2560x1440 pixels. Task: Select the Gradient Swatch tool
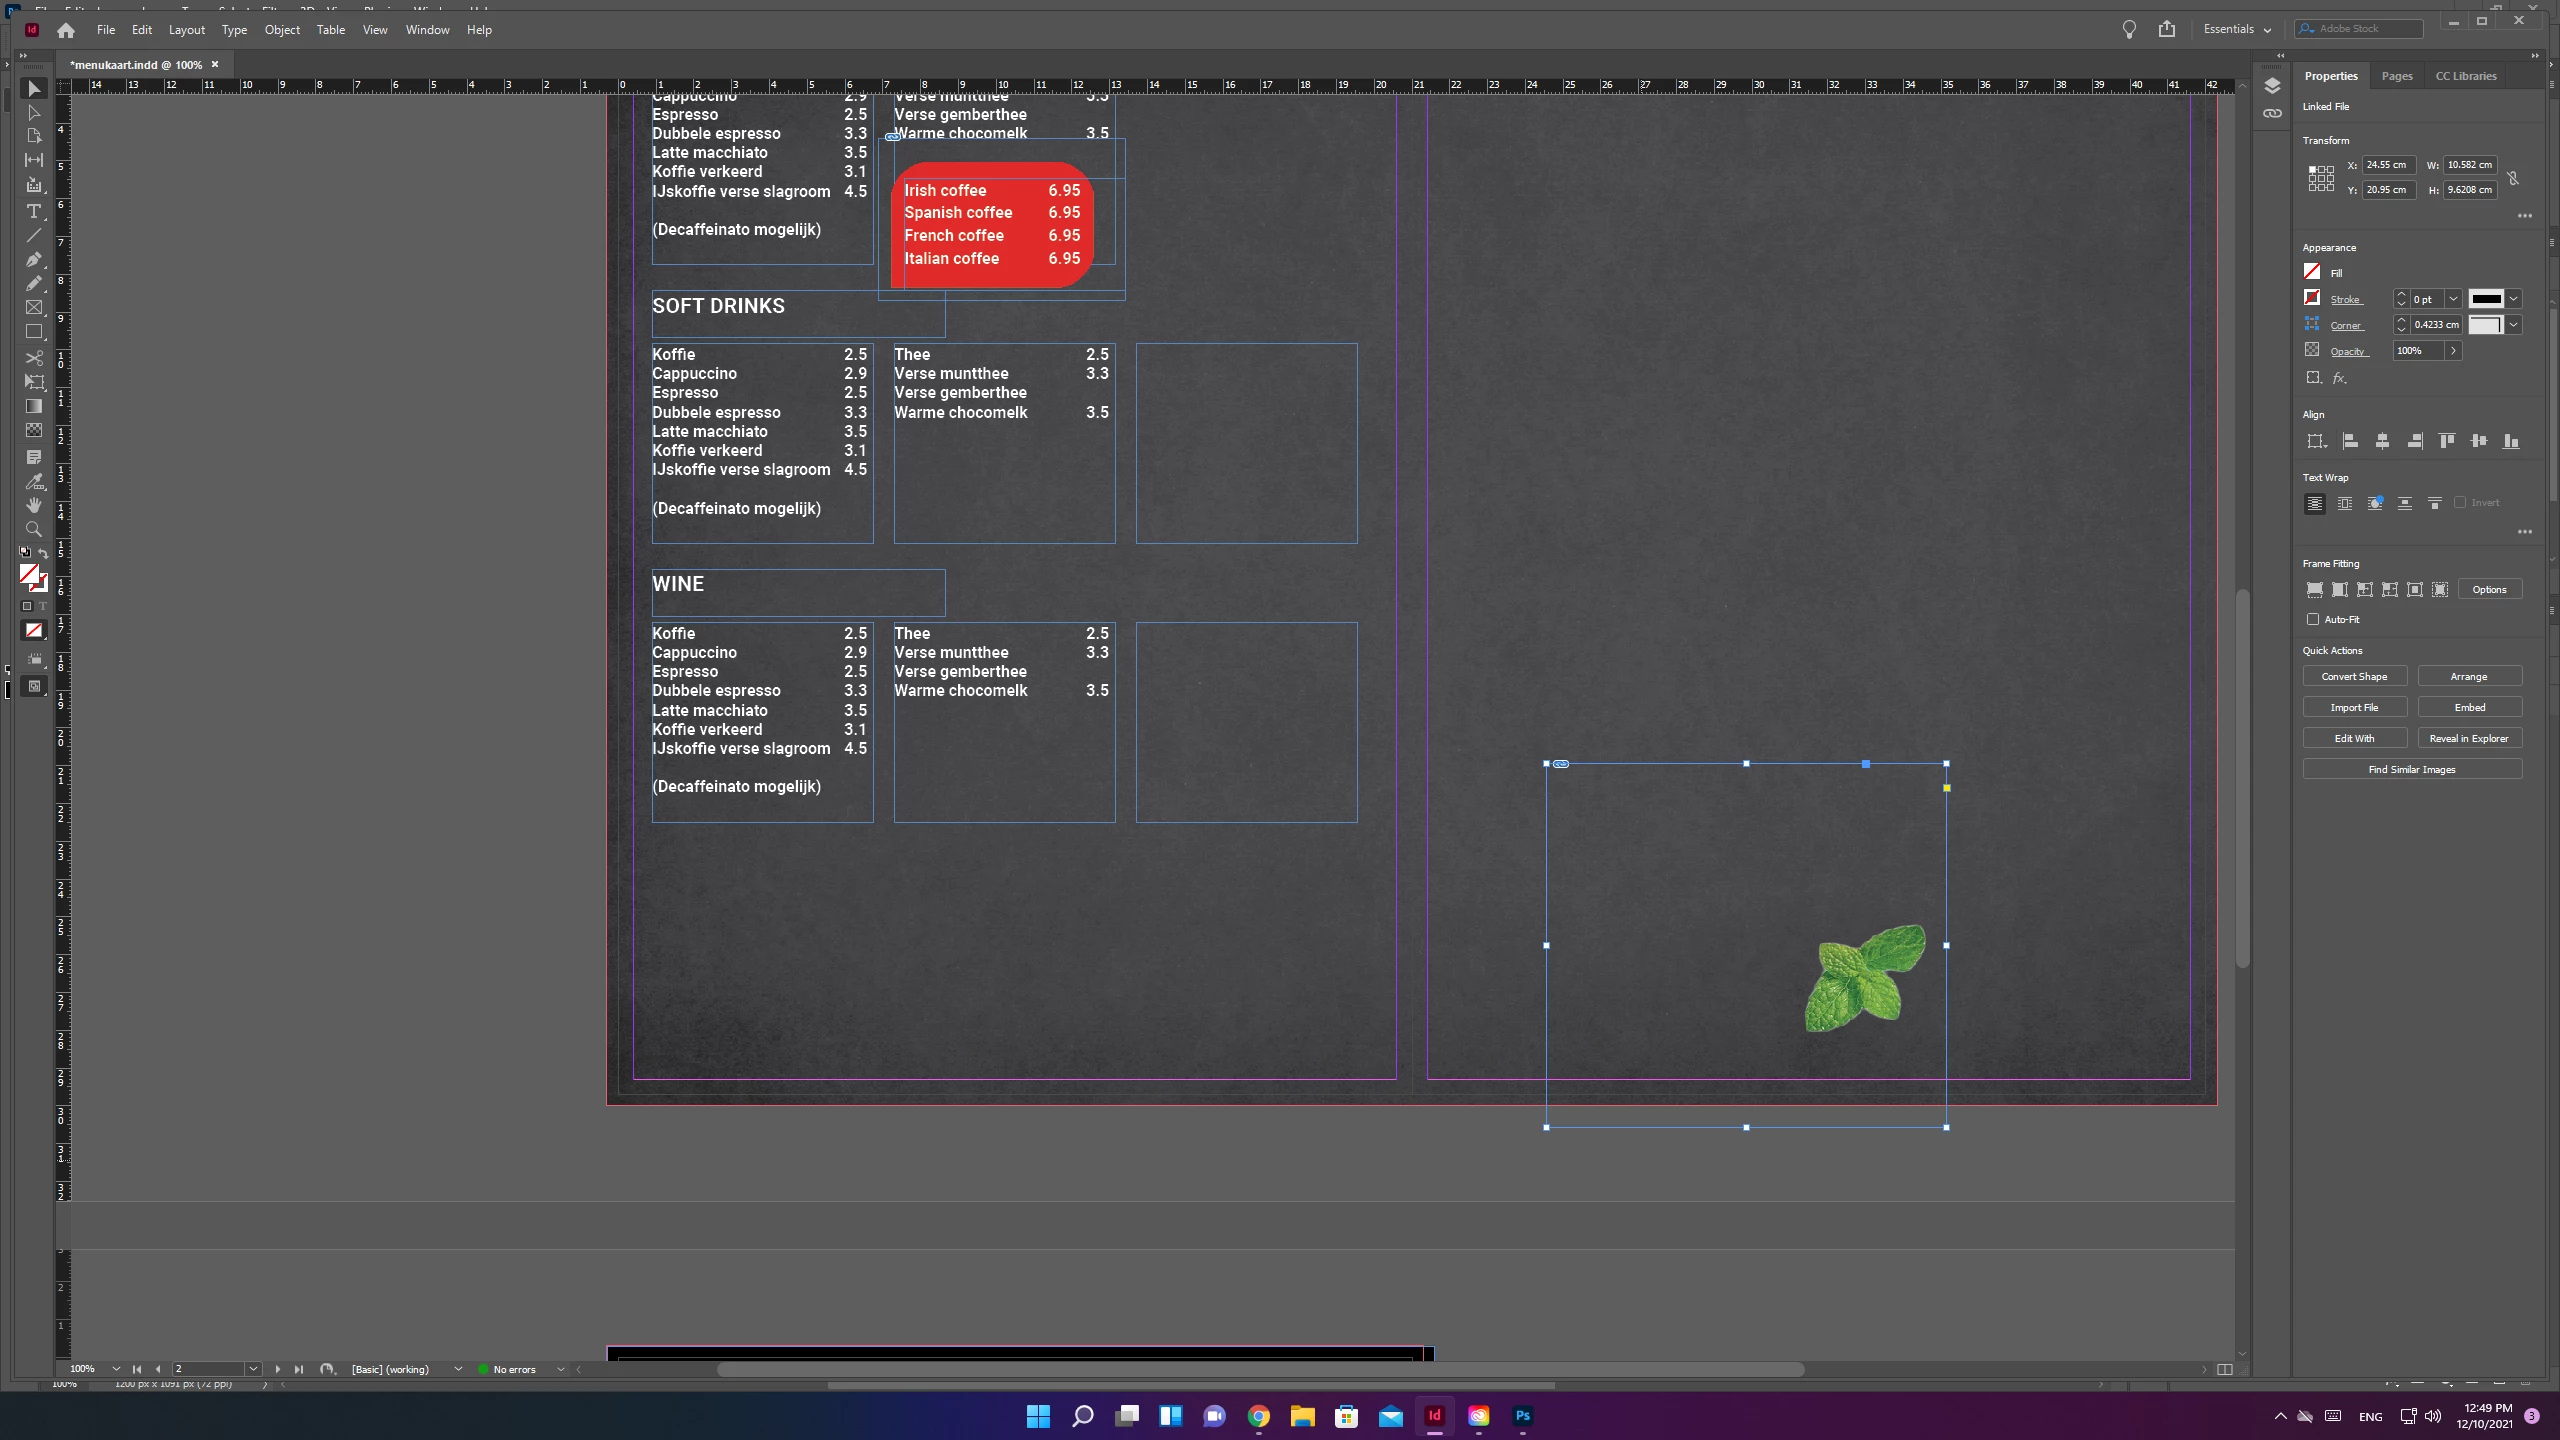pos(33,406)
